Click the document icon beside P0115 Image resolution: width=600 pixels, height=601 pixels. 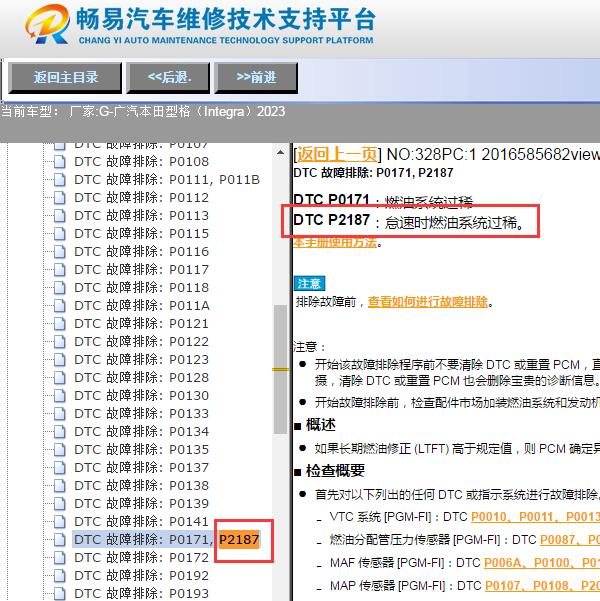tap(59, 234)
